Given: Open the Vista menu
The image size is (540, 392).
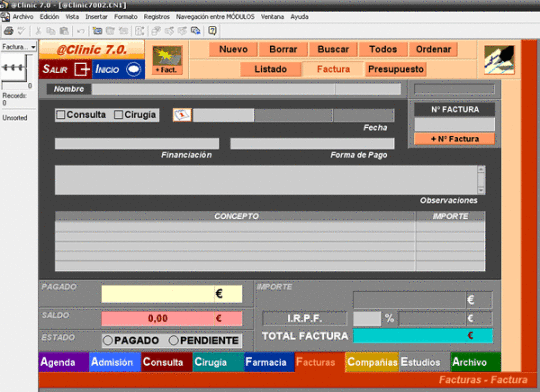Looking at the screenshot, I should pos(72,17).
